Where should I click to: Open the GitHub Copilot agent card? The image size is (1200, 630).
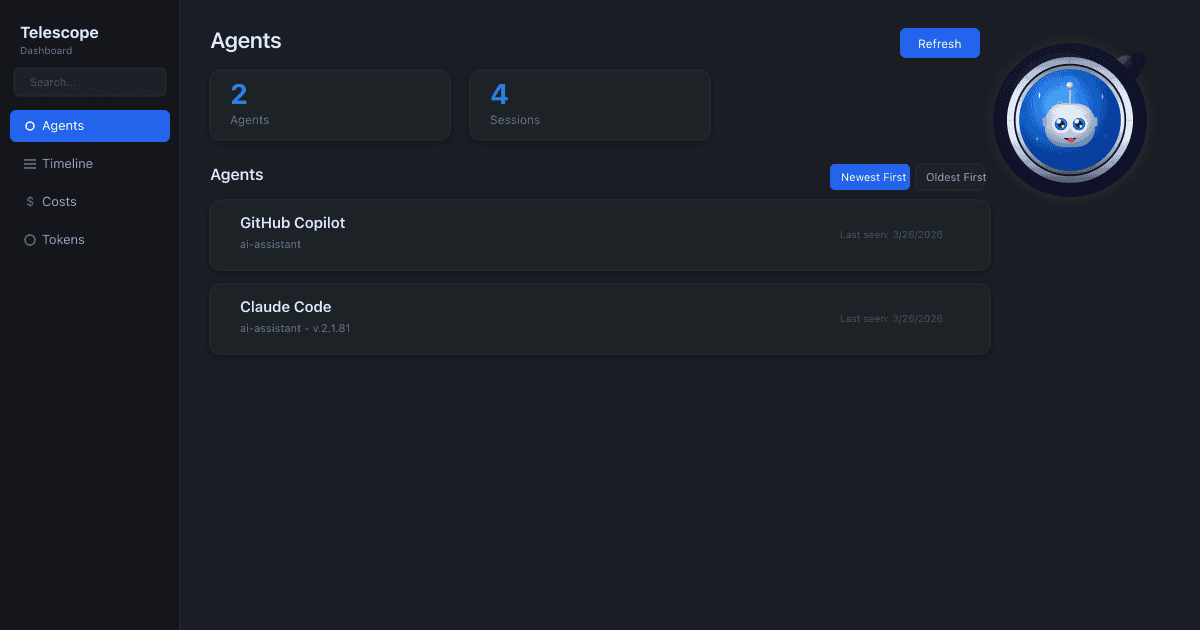(x=599, y=235)
